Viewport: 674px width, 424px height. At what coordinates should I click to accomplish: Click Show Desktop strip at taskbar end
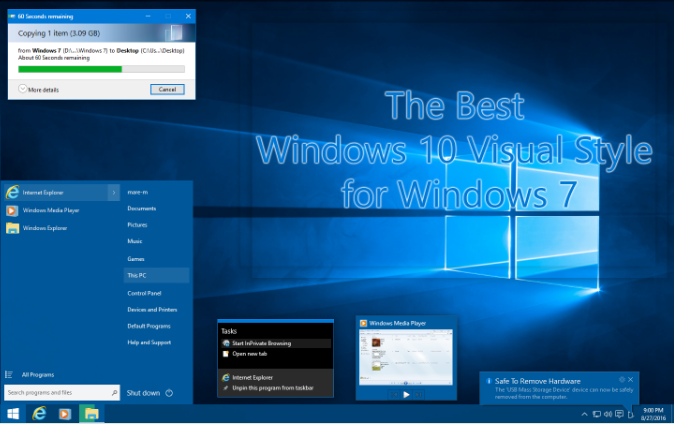pyautogui.click(x=672, y=414)
